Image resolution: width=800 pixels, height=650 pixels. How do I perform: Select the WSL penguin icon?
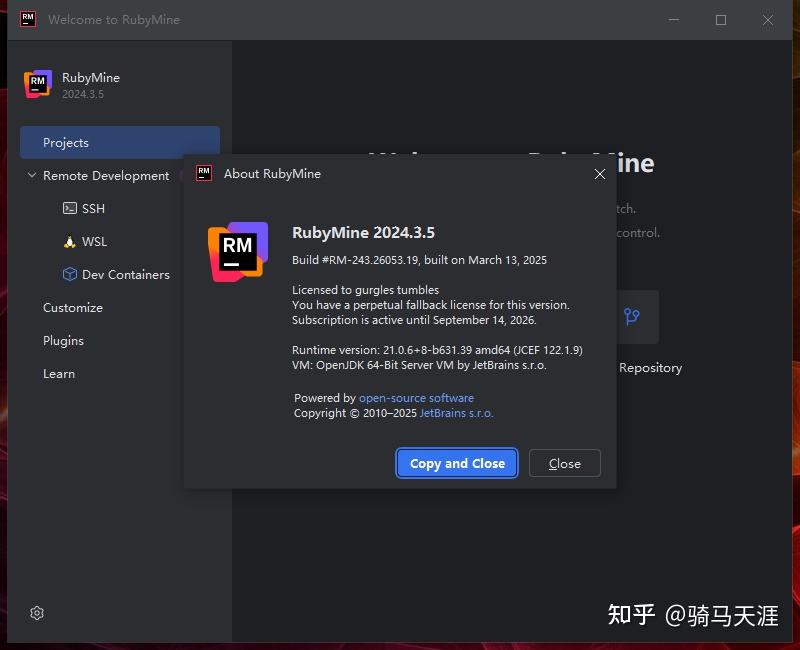tap(68, 241)
